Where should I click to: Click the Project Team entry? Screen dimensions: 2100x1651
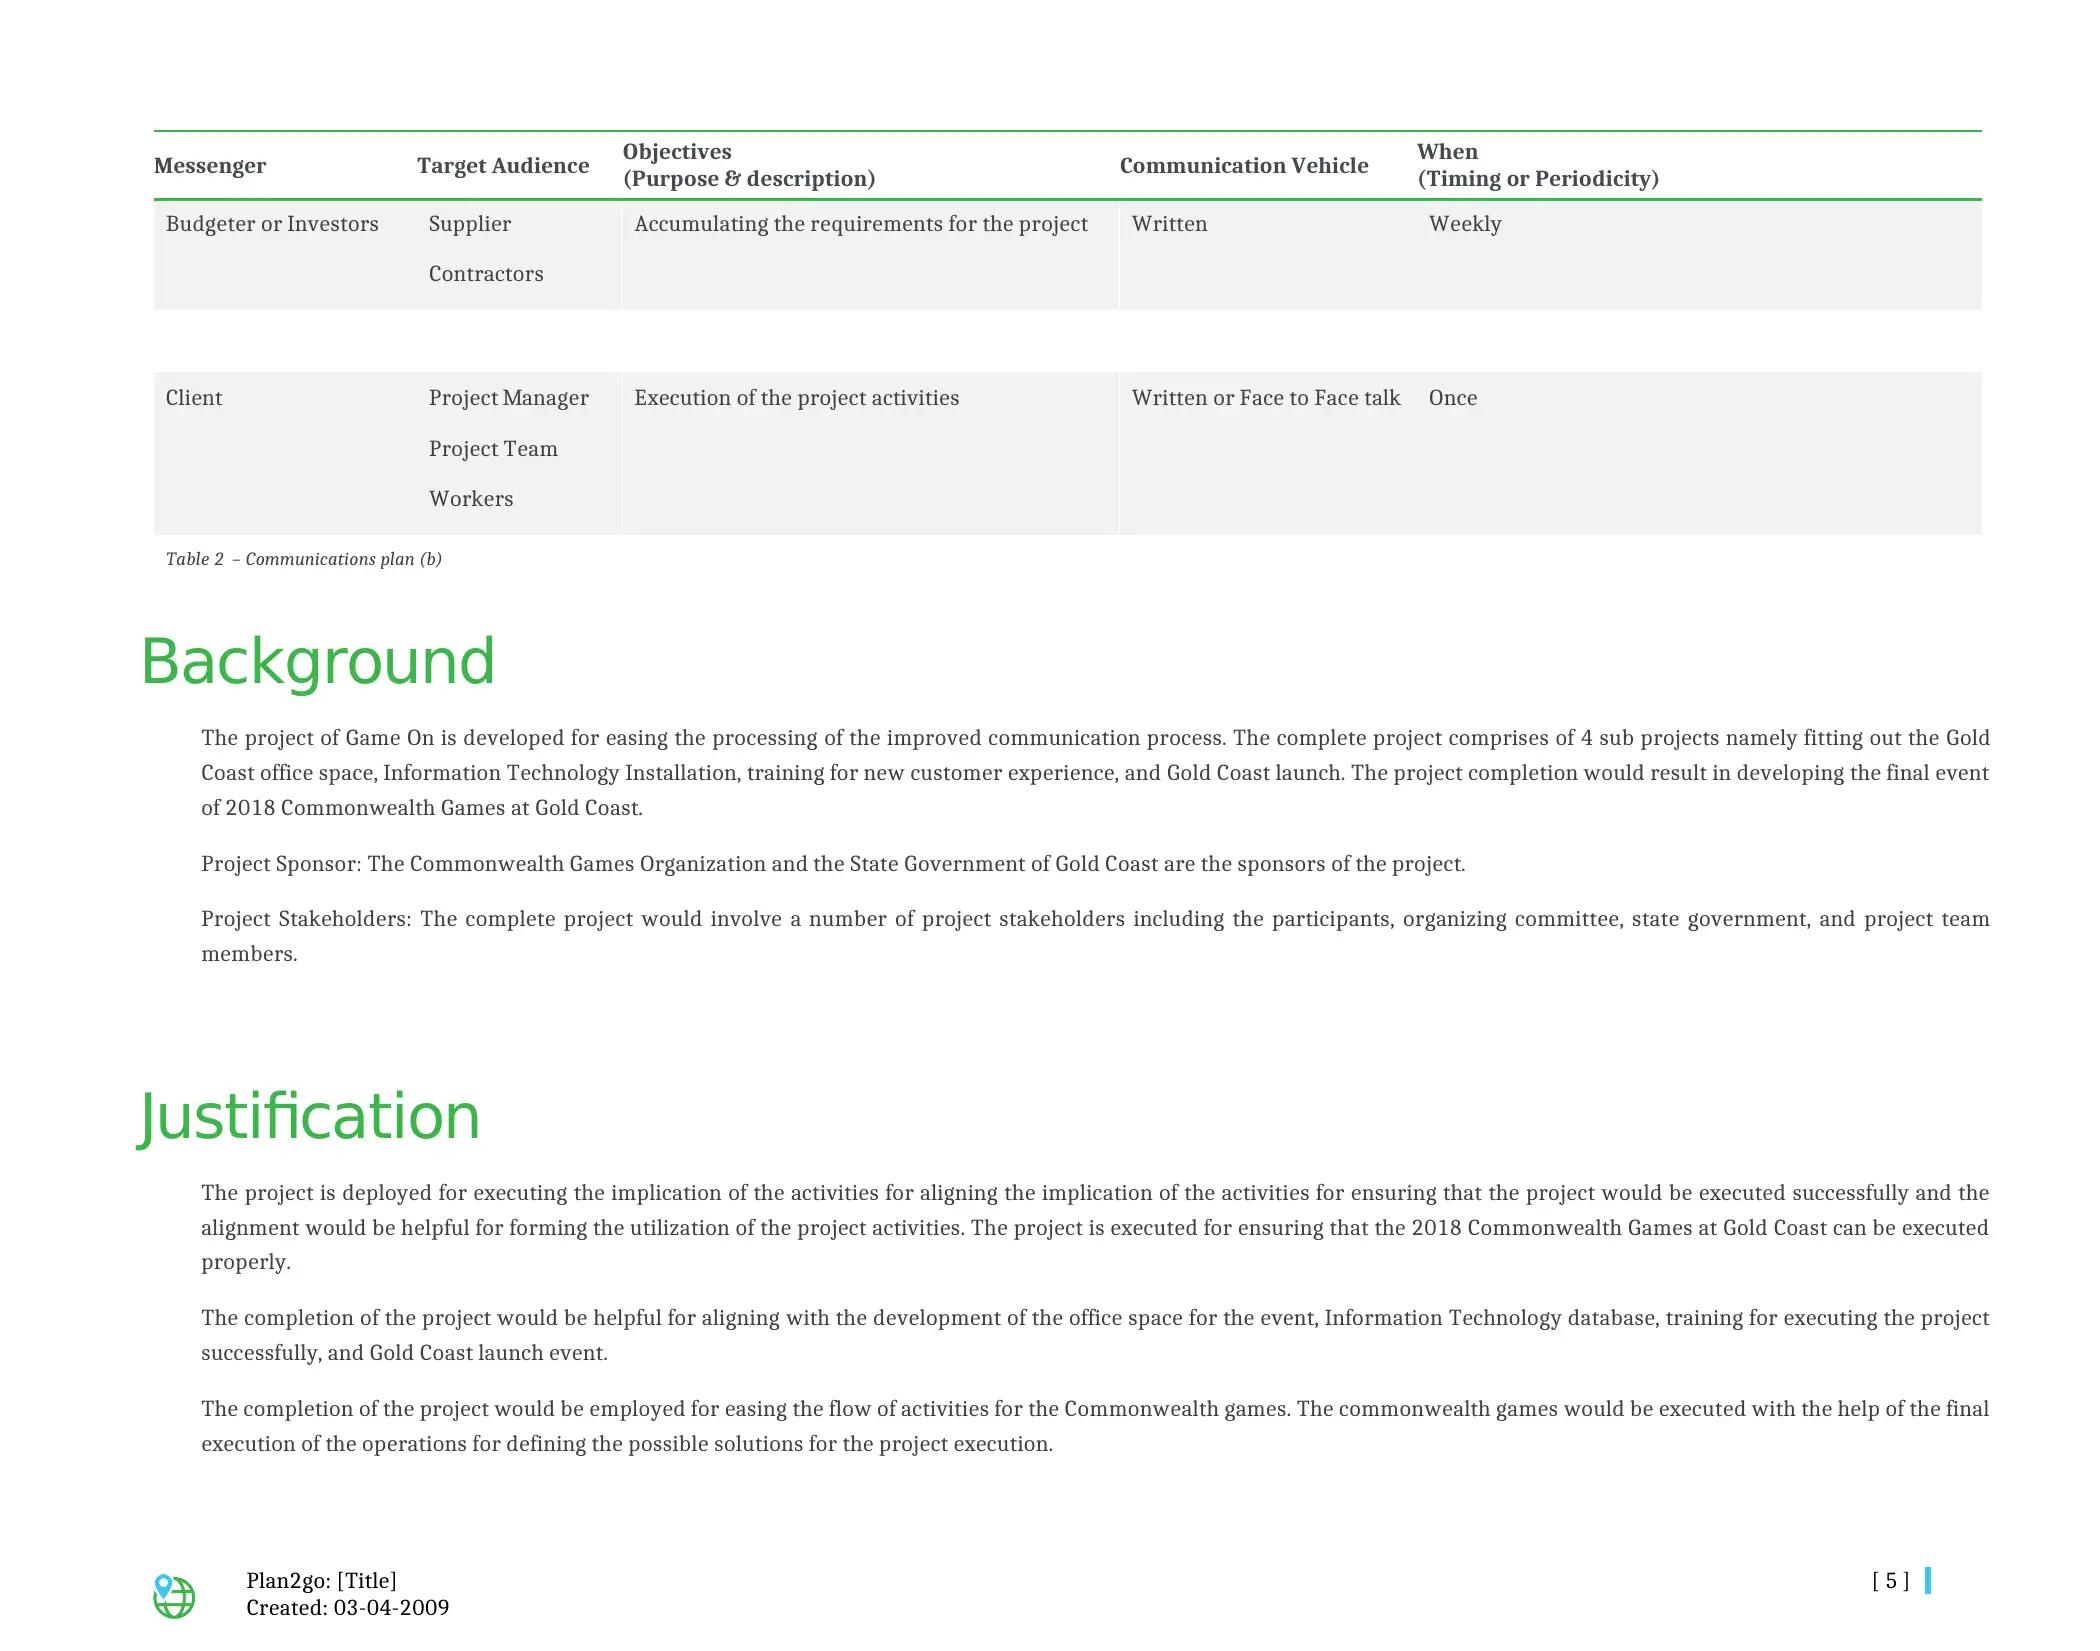click(493, 449)
